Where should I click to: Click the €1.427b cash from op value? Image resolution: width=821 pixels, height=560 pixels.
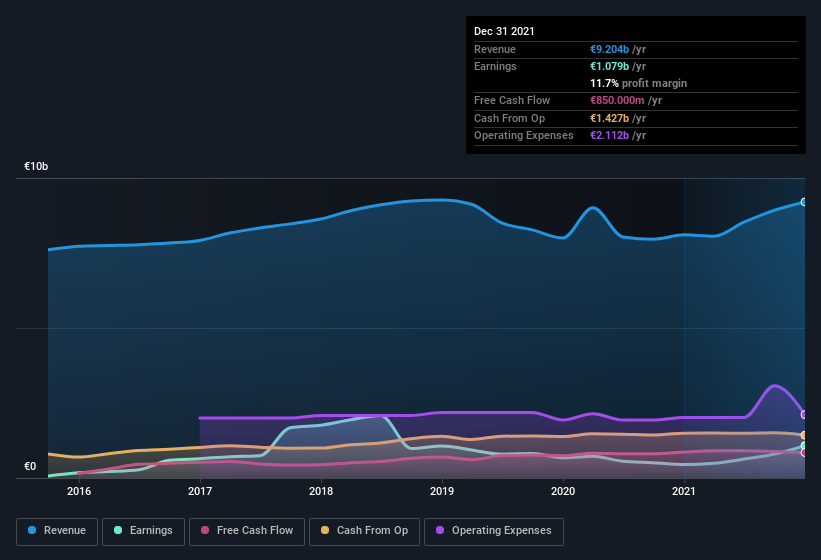click(609, 118)
